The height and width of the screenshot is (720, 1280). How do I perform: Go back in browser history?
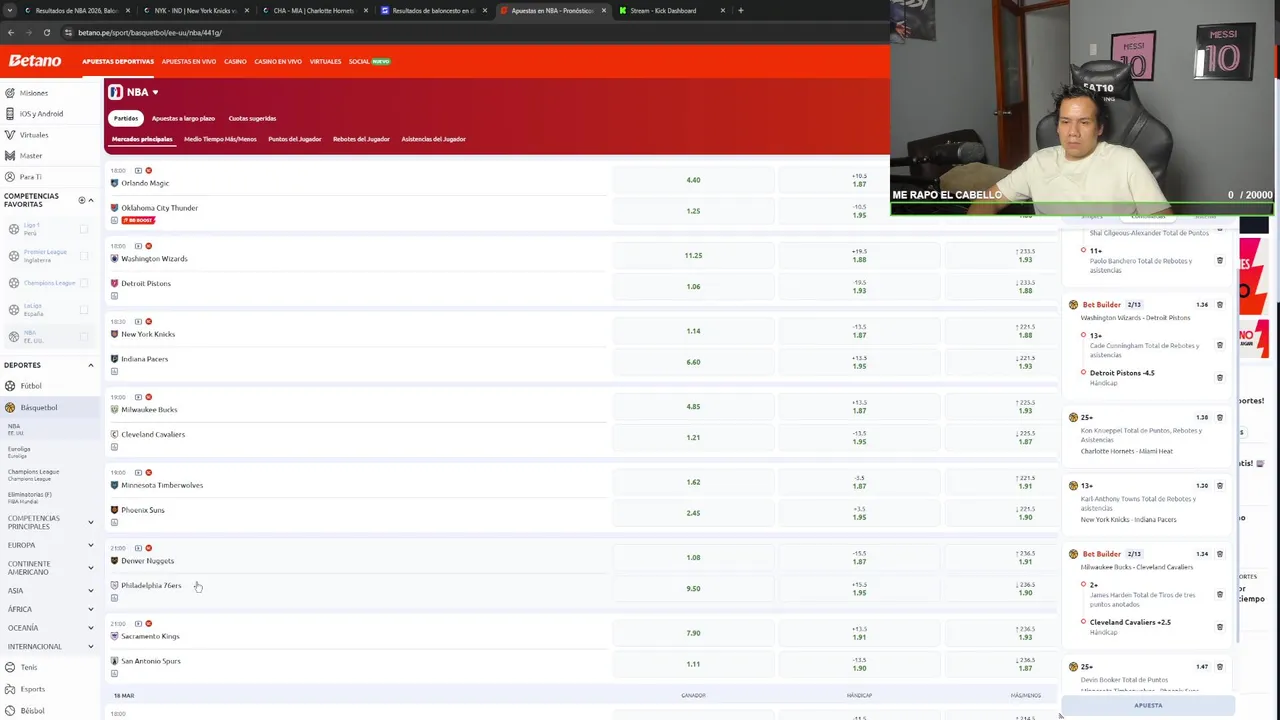click(11, 32)
